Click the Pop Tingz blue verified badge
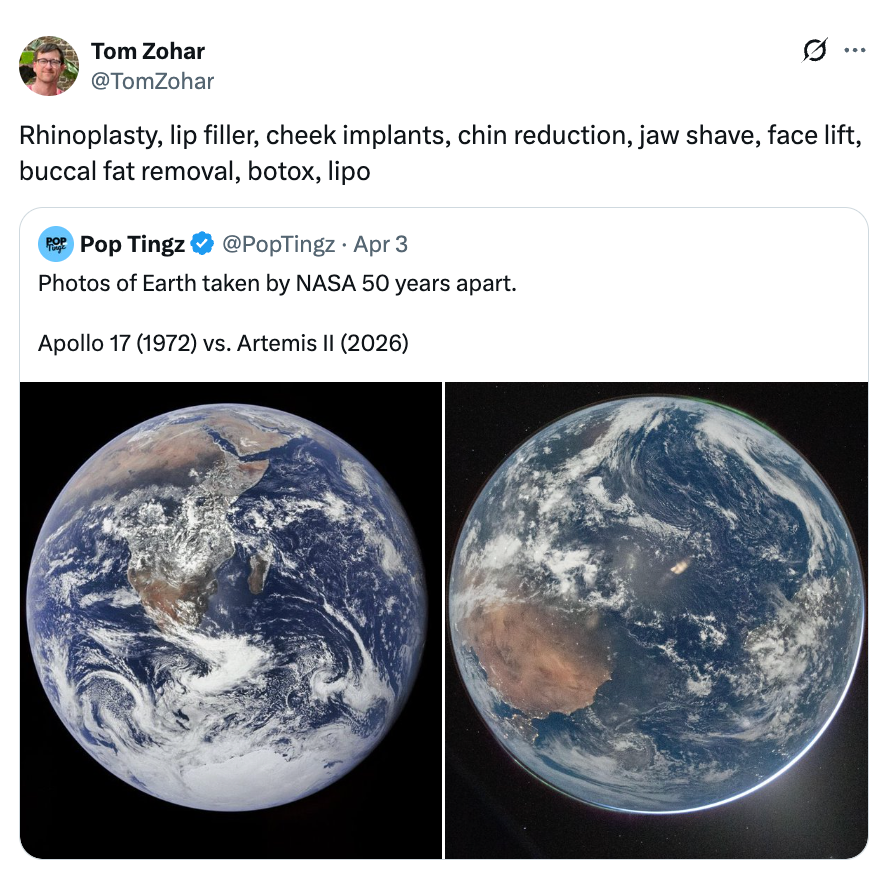This screenshot has height=872, width=880. coord(203,243)
